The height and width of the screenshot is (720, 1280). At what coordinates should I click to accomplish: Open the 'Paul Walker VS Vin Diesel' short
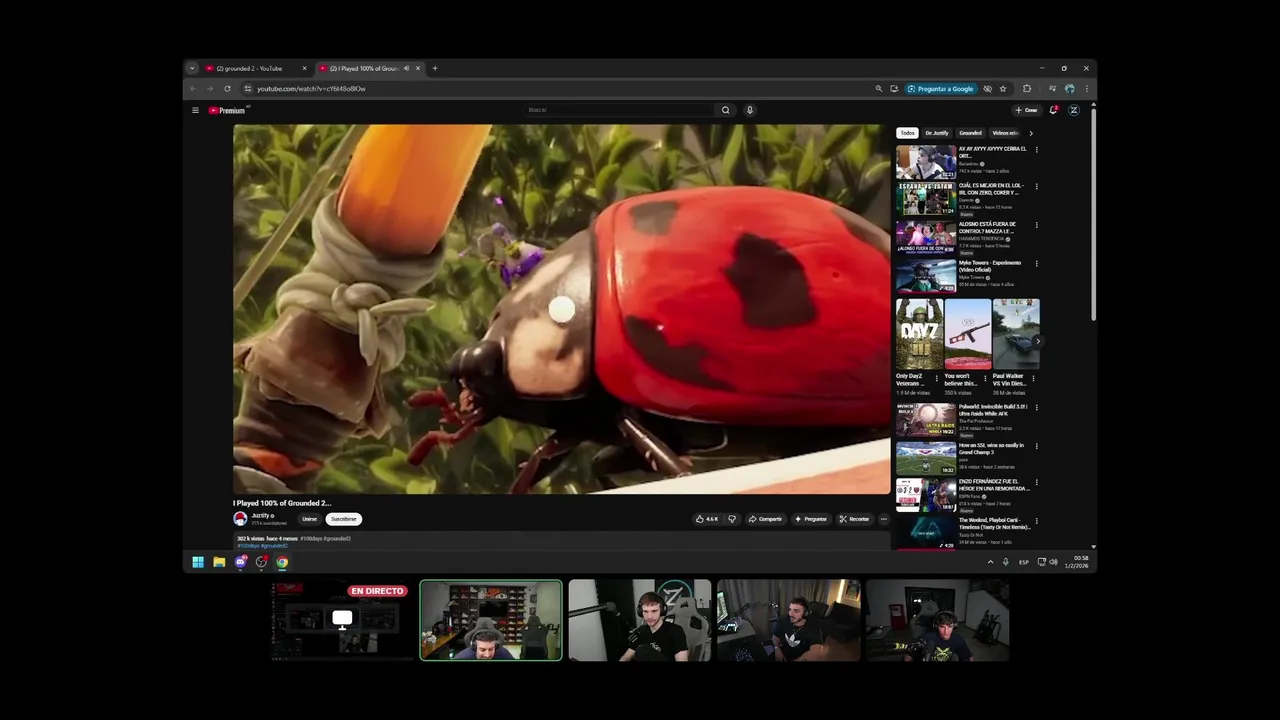click(1016, 334)
